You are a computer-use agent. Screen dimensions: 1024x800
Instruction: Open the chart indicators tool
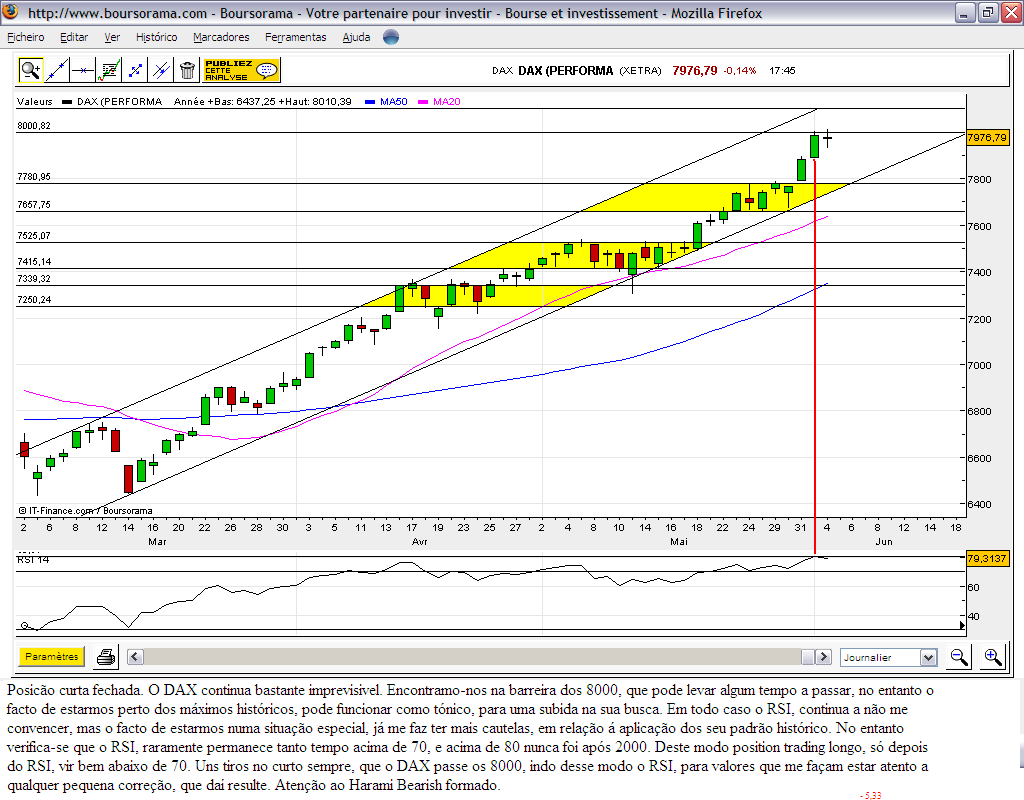tap(109, 70)
